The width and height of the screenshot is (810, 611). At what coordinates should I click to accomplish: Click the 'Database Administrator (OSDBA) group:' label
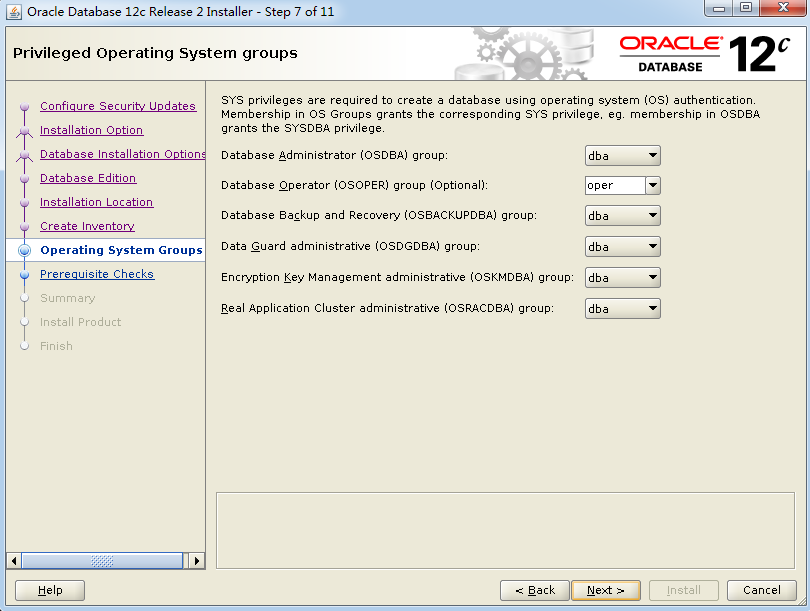click(334, 155)
